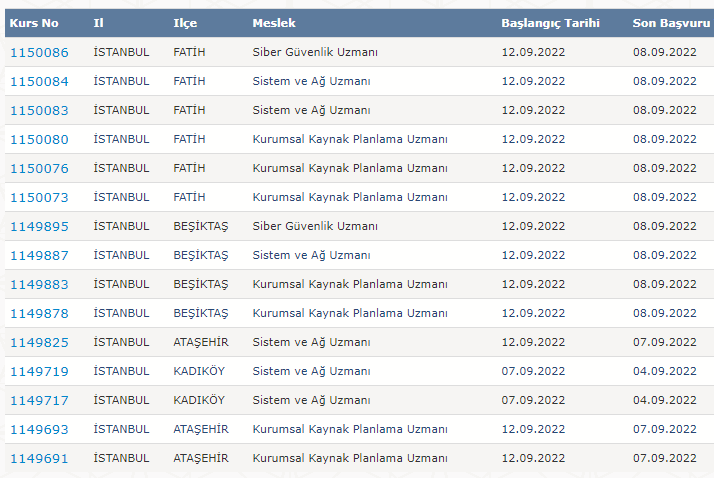Open Ataşehir course 1149825

tap(39, 342)
